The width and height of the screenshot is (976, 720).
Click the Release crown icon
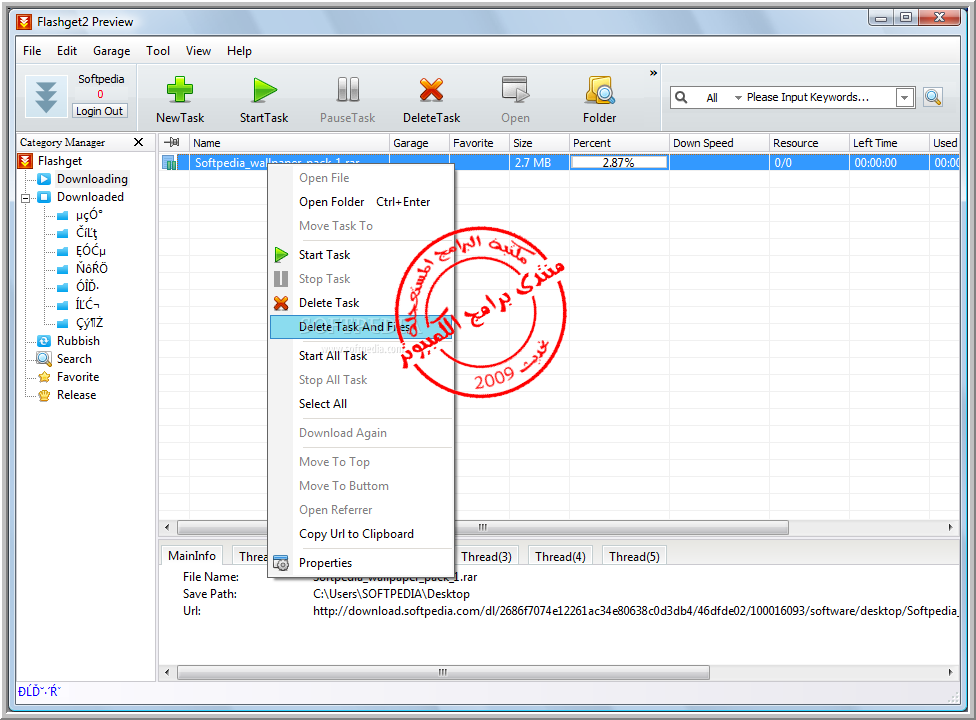(x=44, y=395)
